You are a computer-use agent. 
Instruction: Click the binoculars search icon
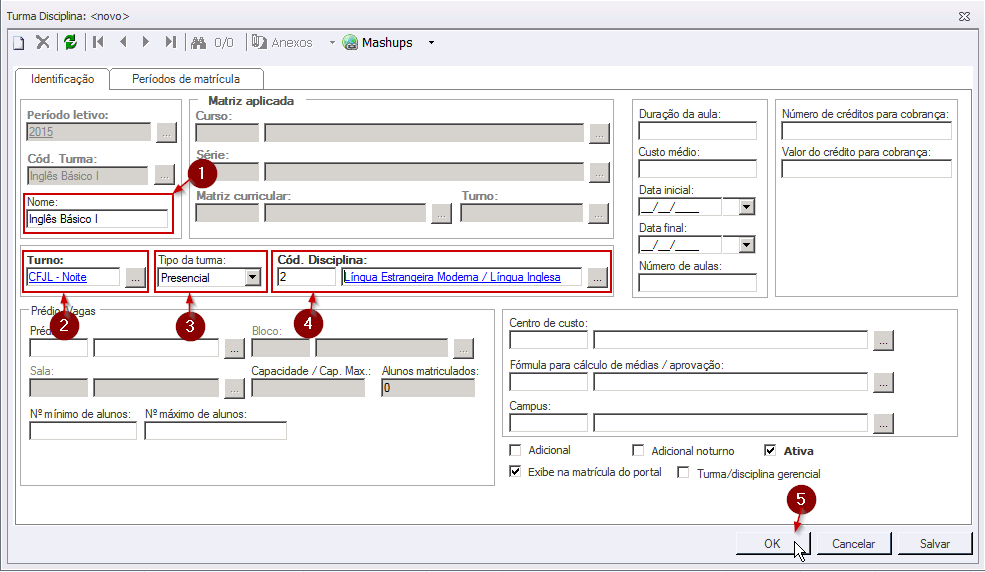coord(198,43)
